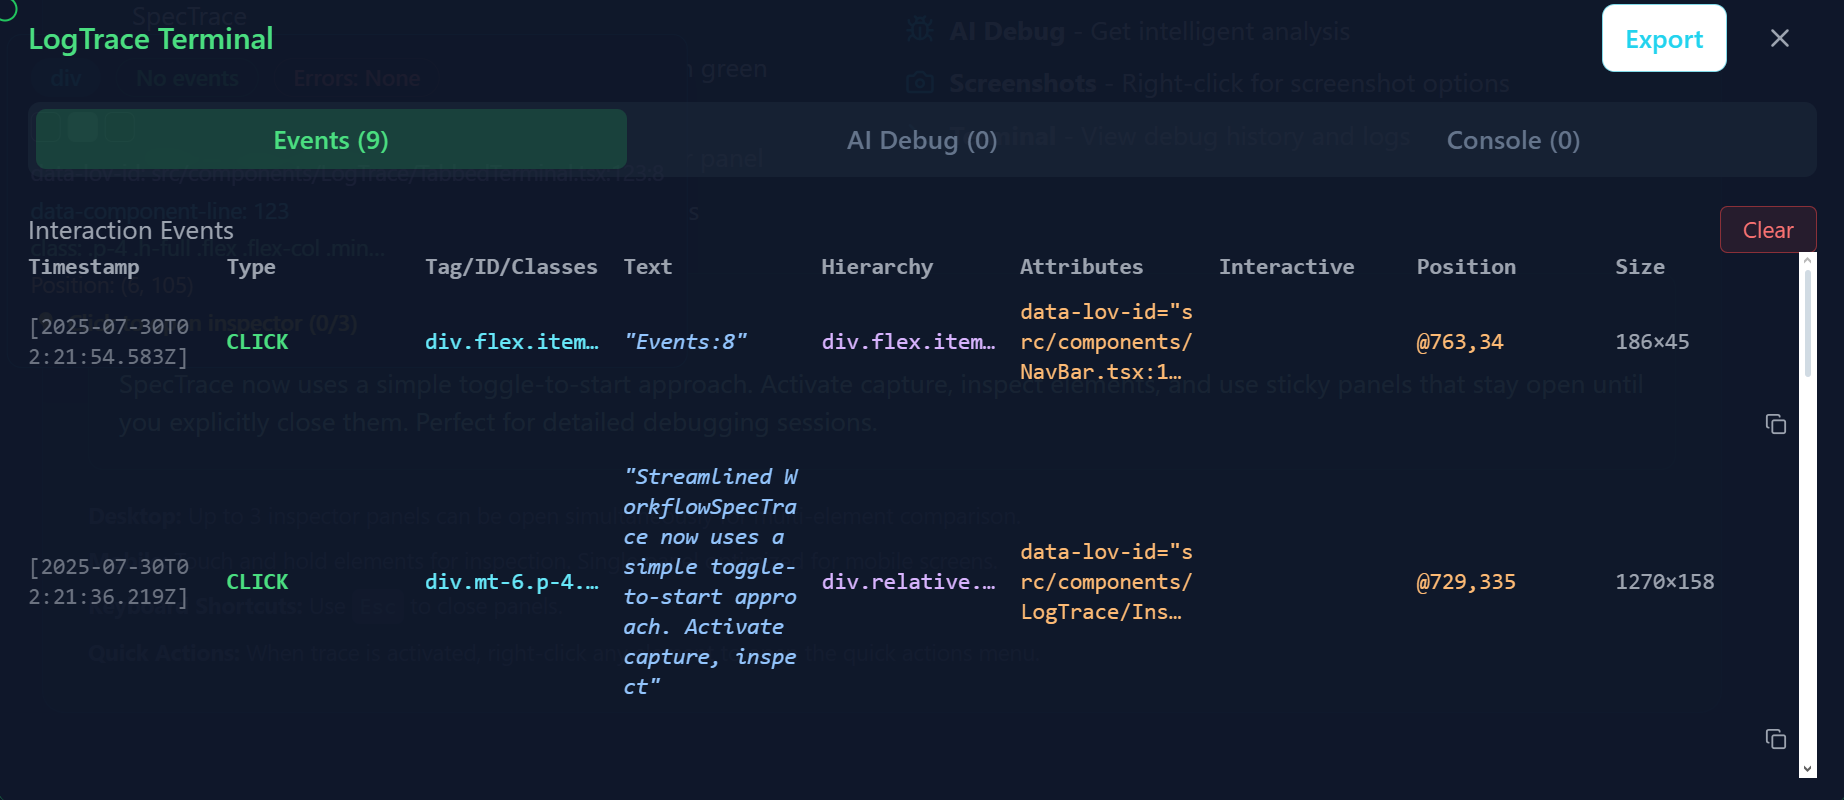Select the timestamp 2:21:54.583Z cell

pos(109,342)
